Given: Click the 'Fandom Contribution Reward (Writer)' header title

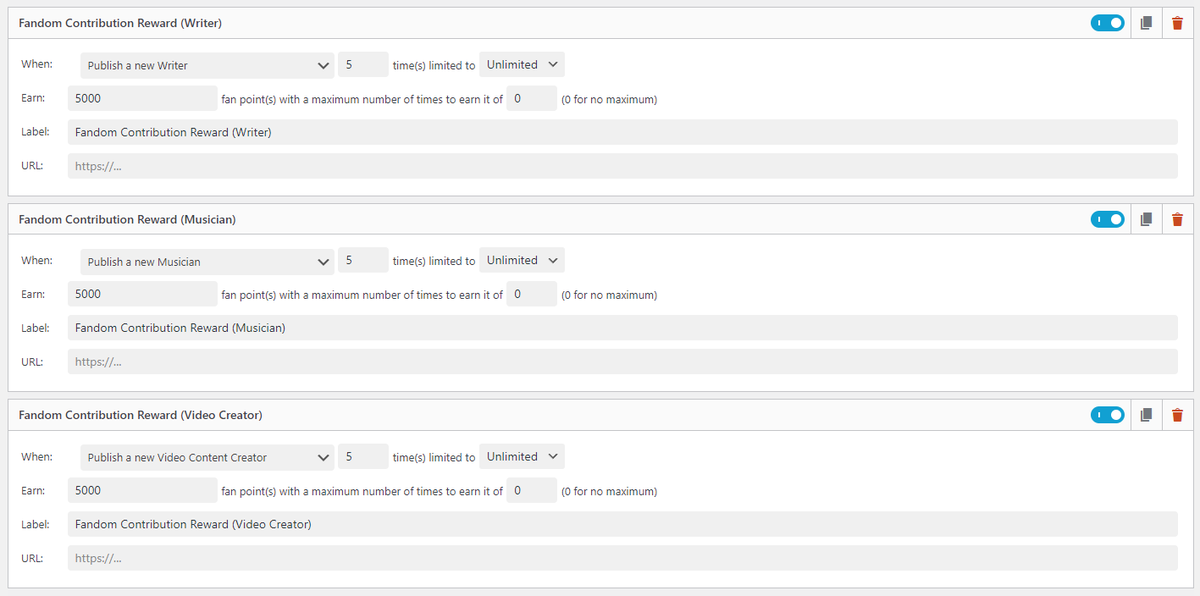Looking at the screenshot, I should tap(121, 23).
